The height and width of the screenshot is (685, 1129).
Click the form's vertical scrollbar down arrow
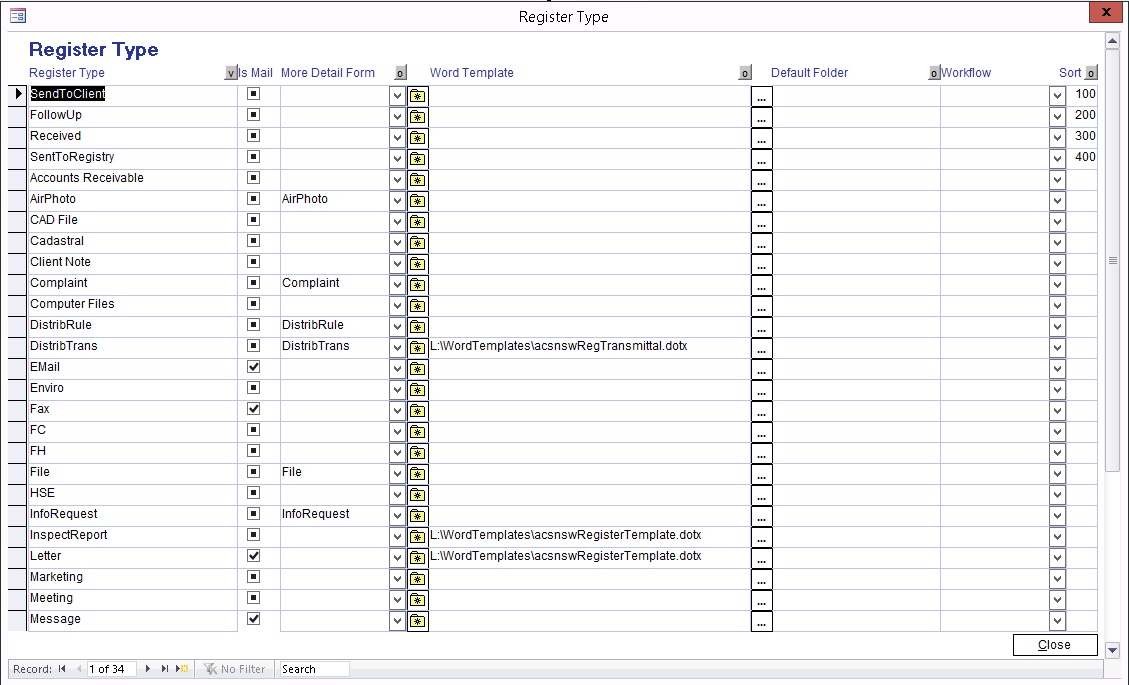tap(1112, 650)
